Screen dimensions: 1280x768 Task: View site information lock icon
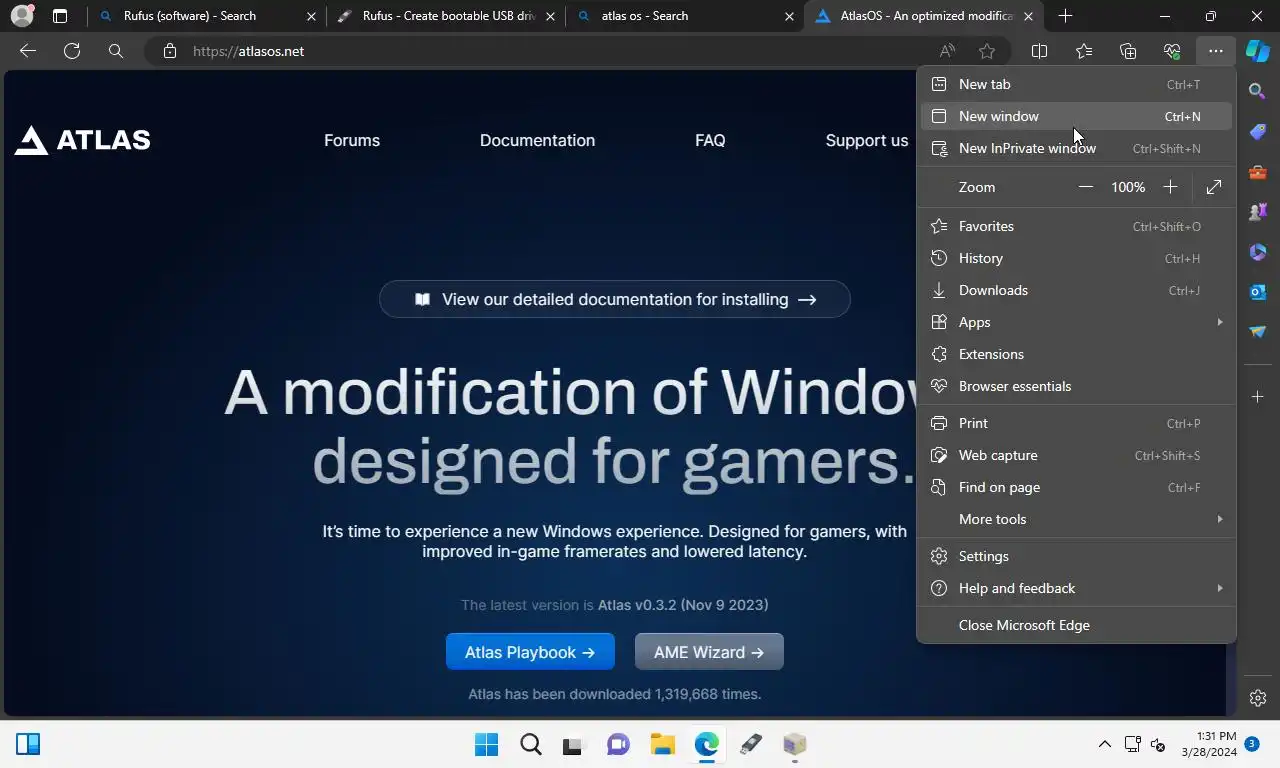[170, 51]
